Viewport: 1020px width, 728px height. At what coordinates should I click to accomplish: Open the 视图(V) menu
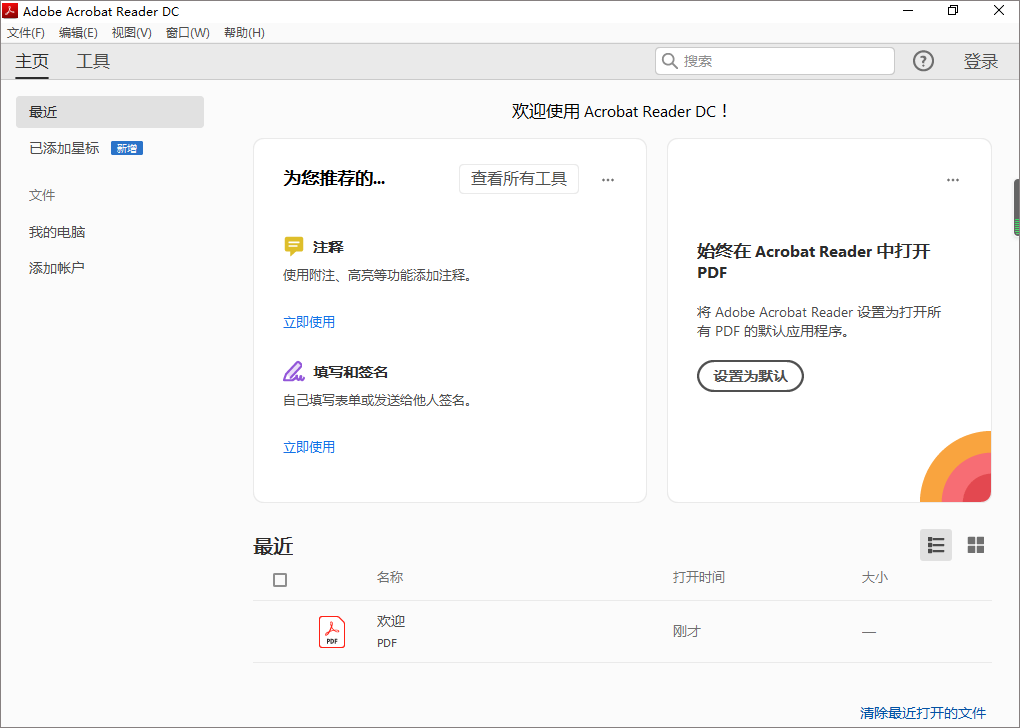tap(131, 33)
